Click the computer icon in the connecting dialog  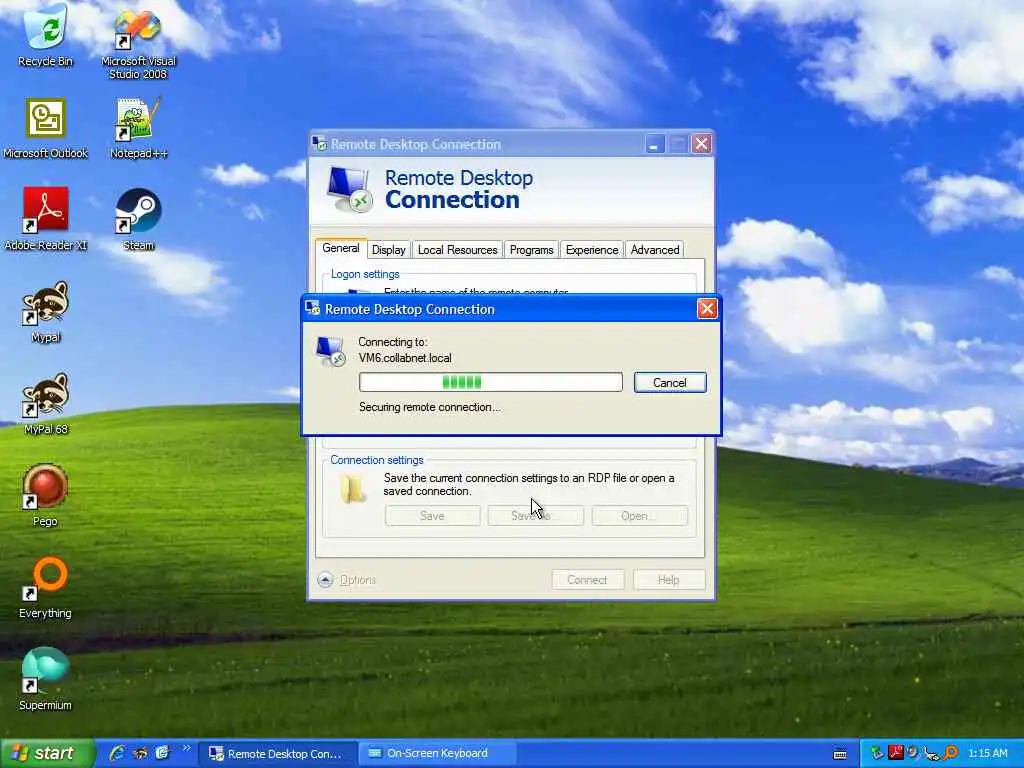tap(330, 351)
